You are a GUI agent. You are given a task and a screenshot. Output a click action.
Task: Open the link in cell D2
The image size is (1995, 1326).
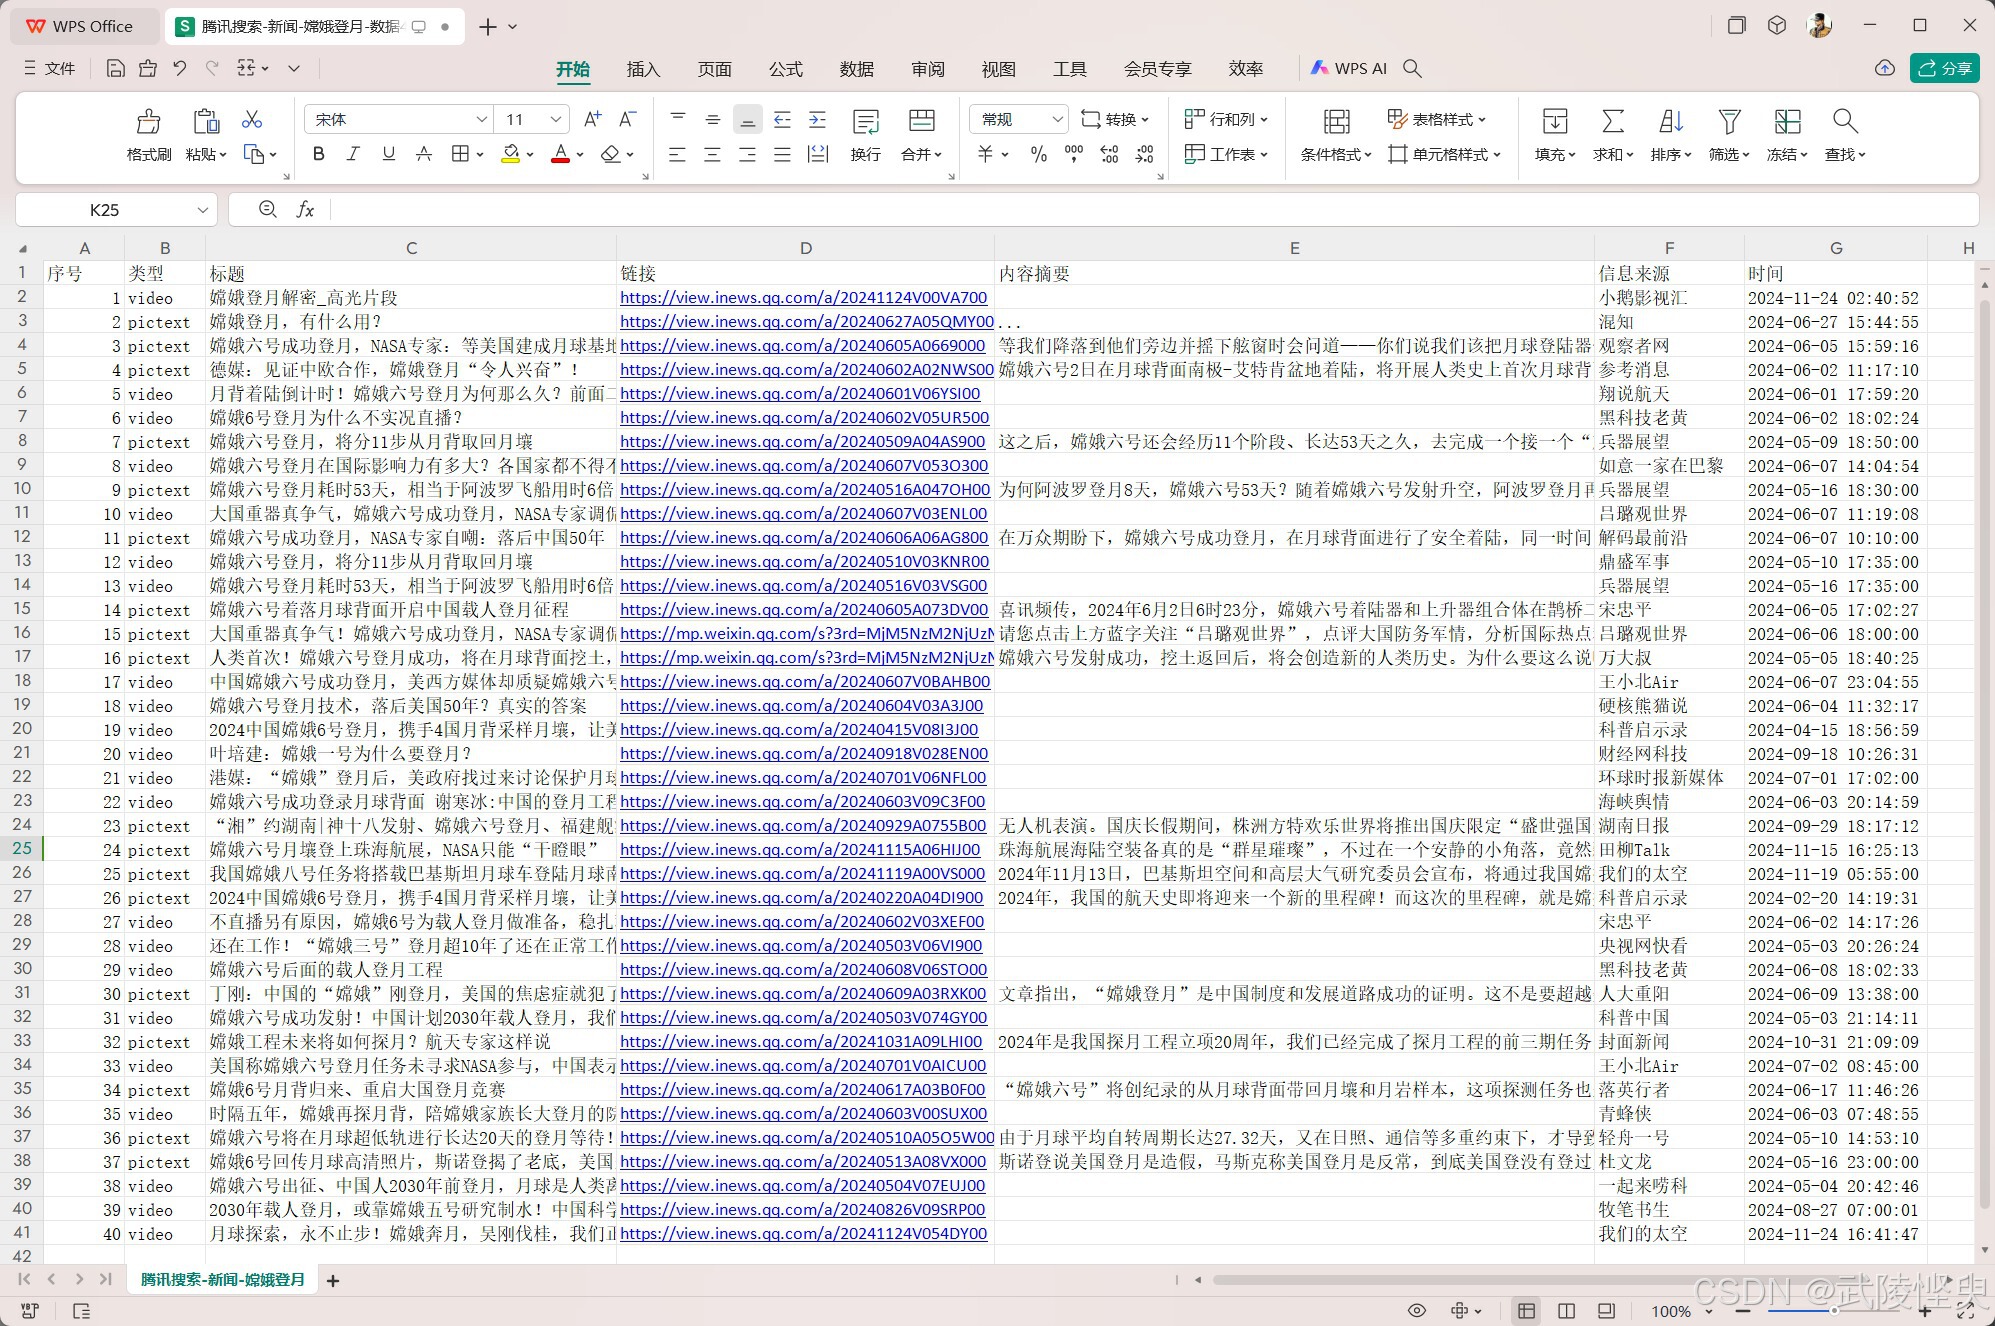[803, 298]
